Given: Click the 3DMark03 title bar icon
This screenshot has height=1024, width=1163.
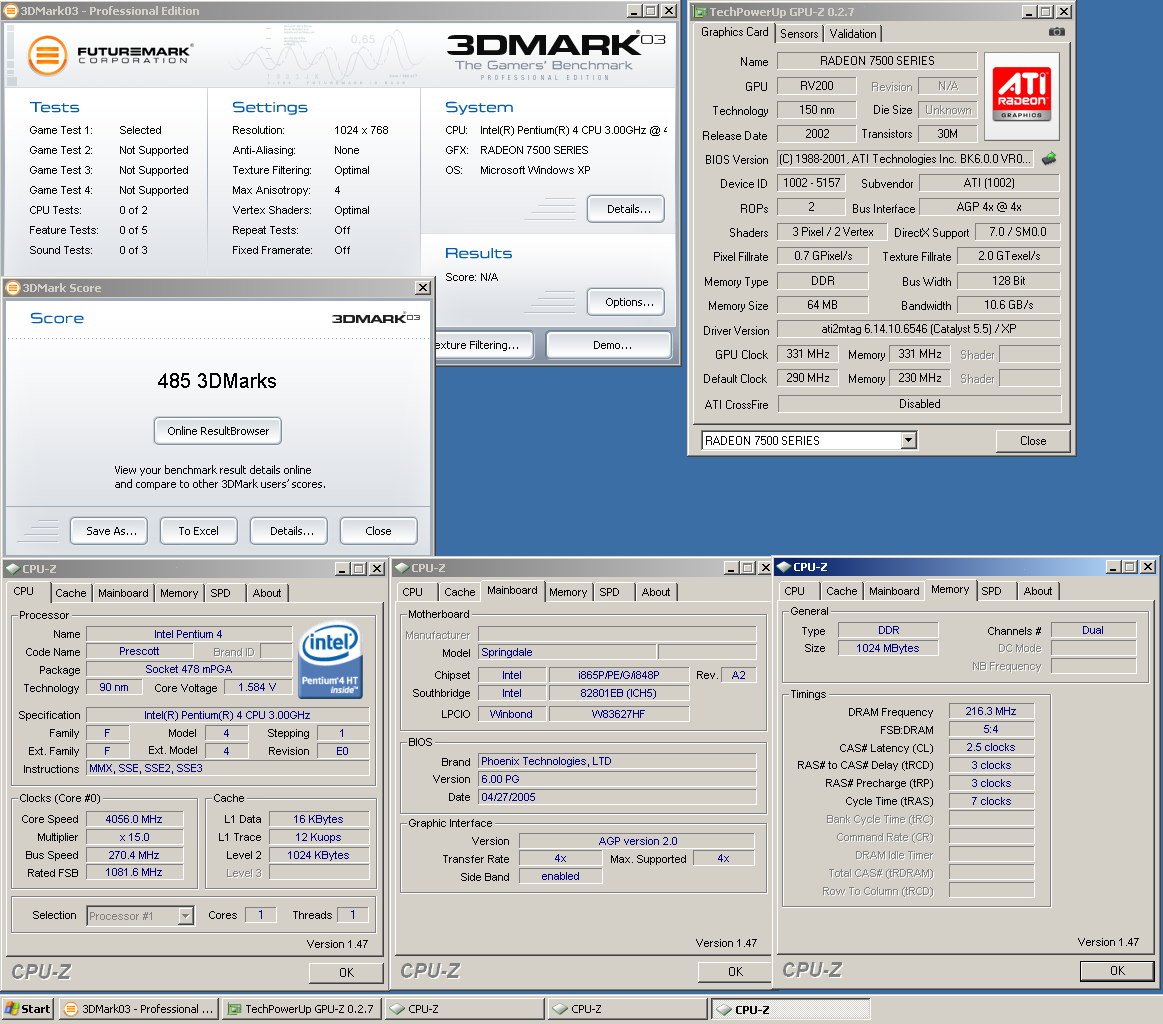Looking at the screenshot, I should [11, 11].
